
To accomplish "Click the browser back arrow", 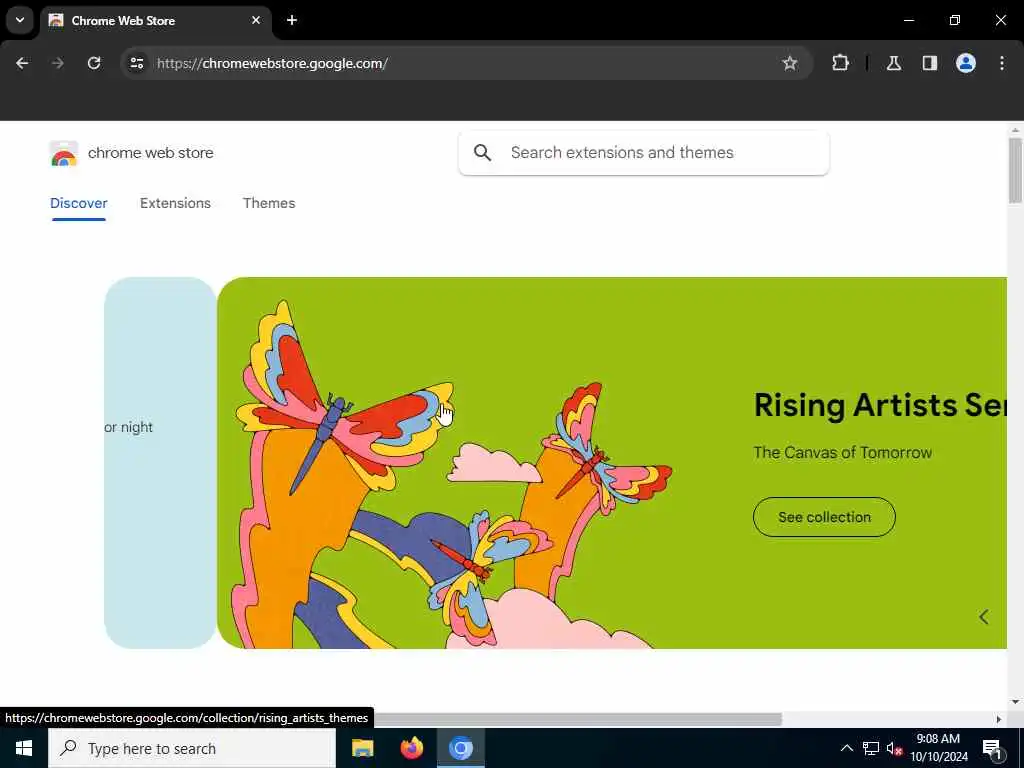I will pyautogui.click(x=22, y=63).
